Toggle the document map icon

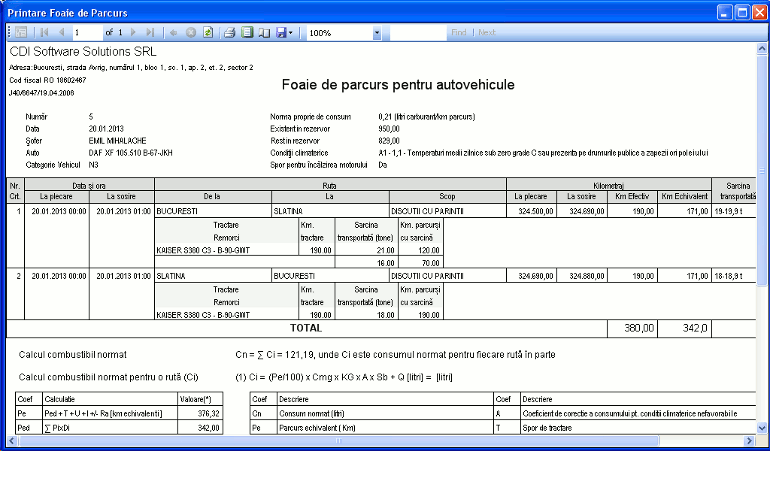pos(21,32)
